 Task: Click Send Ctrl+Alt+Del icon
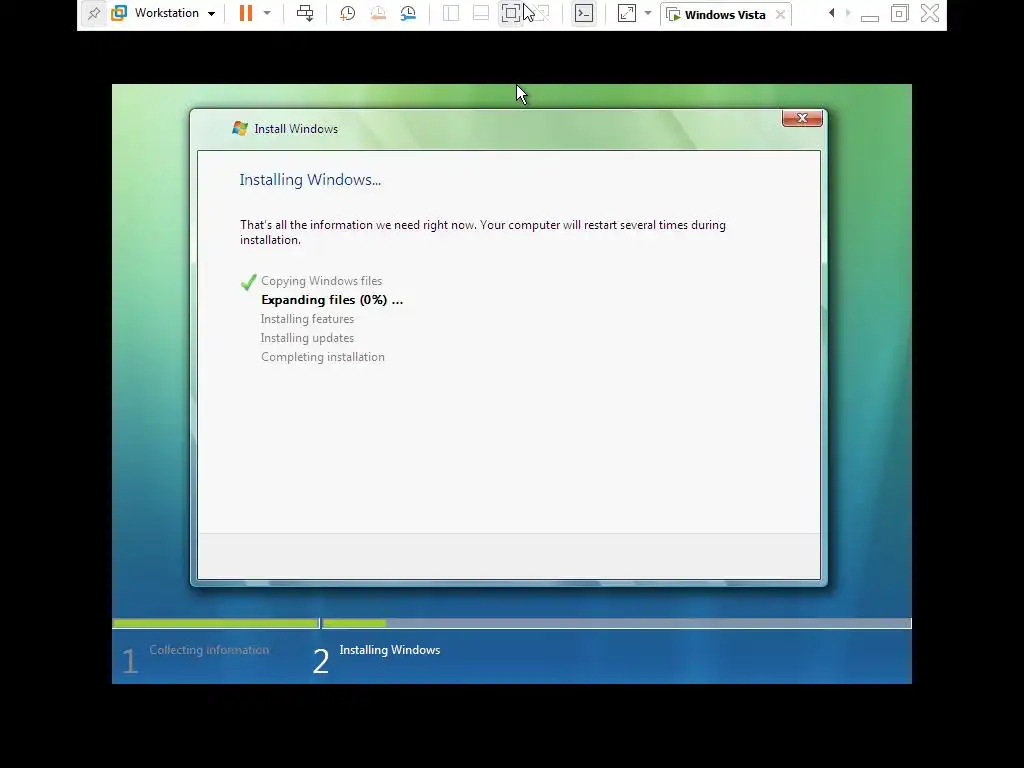tap(305, 13)
